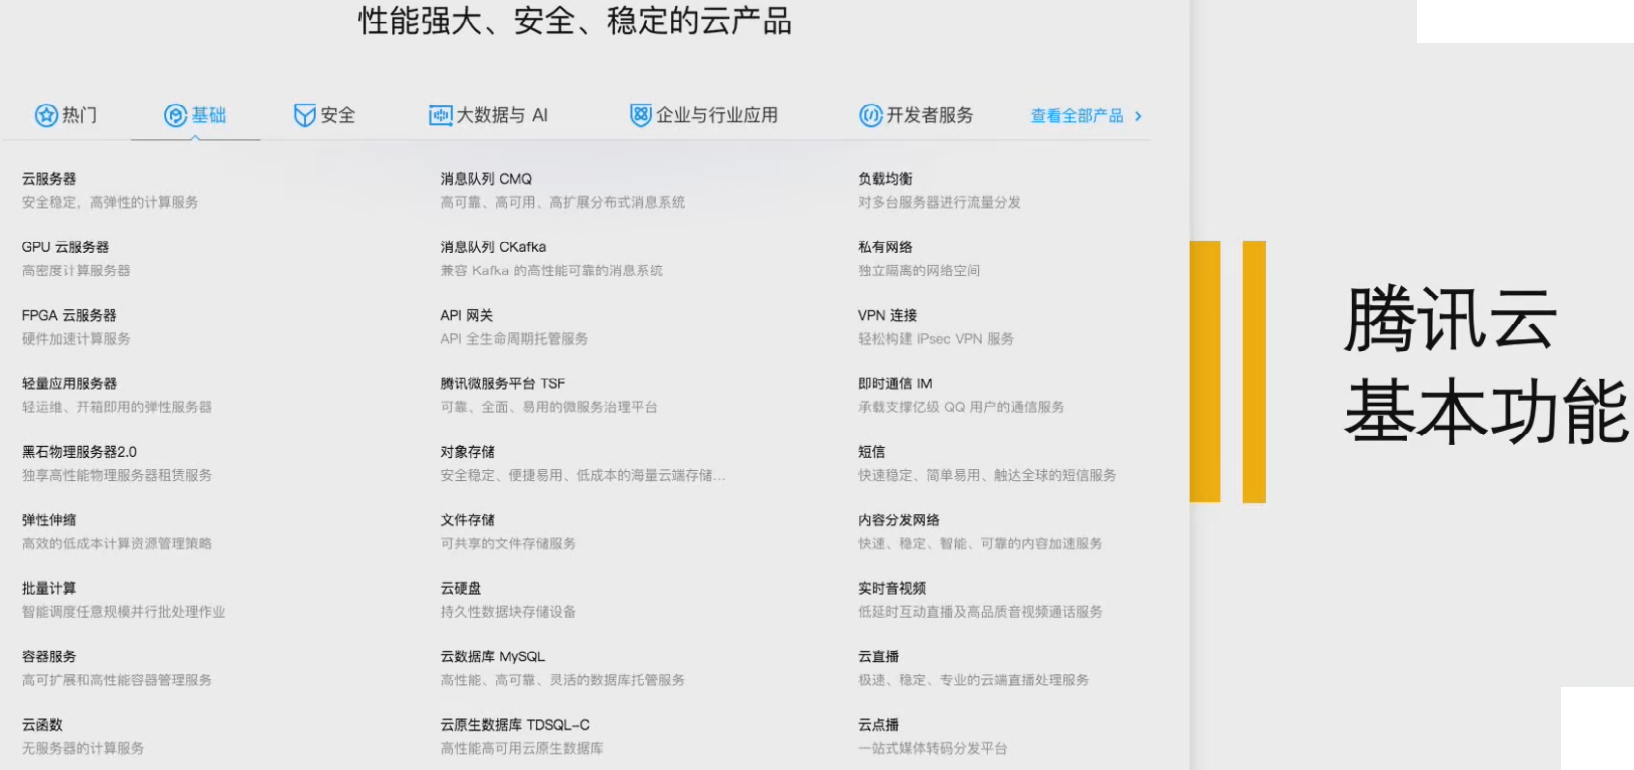Click the slide title 腾讯云
The width and height of the screenshot is (1634, 770).
click(1450, 319)
